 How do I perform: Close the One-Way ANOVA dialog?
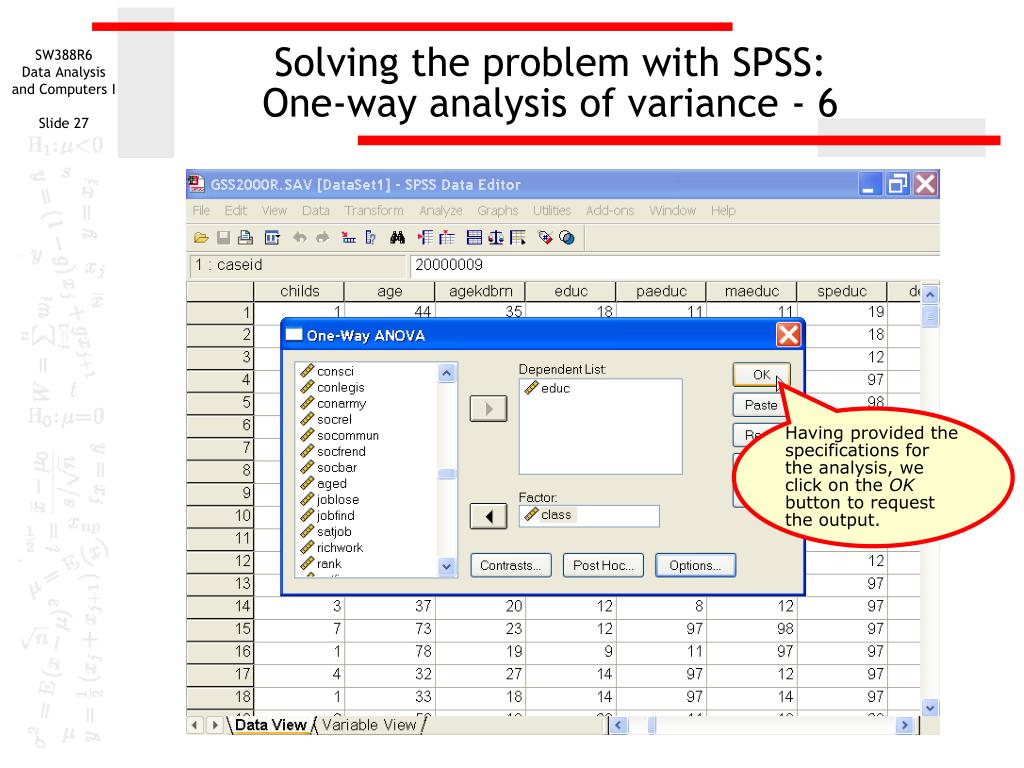[x=788, y=335]
